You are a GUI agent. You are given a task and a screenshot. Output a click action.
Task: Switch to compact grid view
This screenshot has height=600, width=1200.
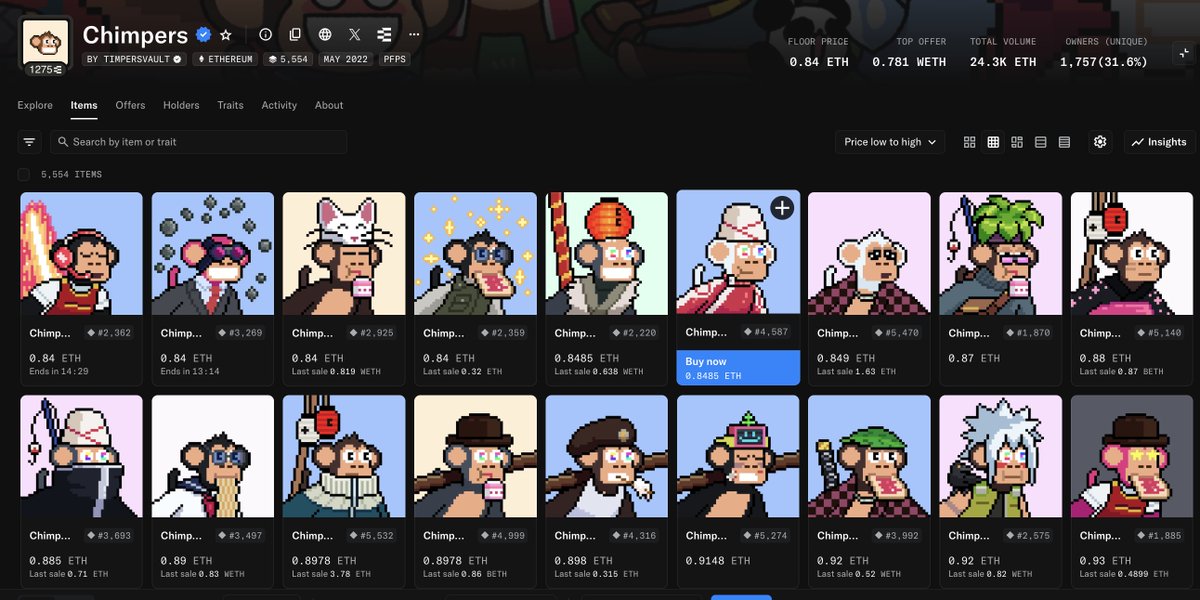pos(993,142)
